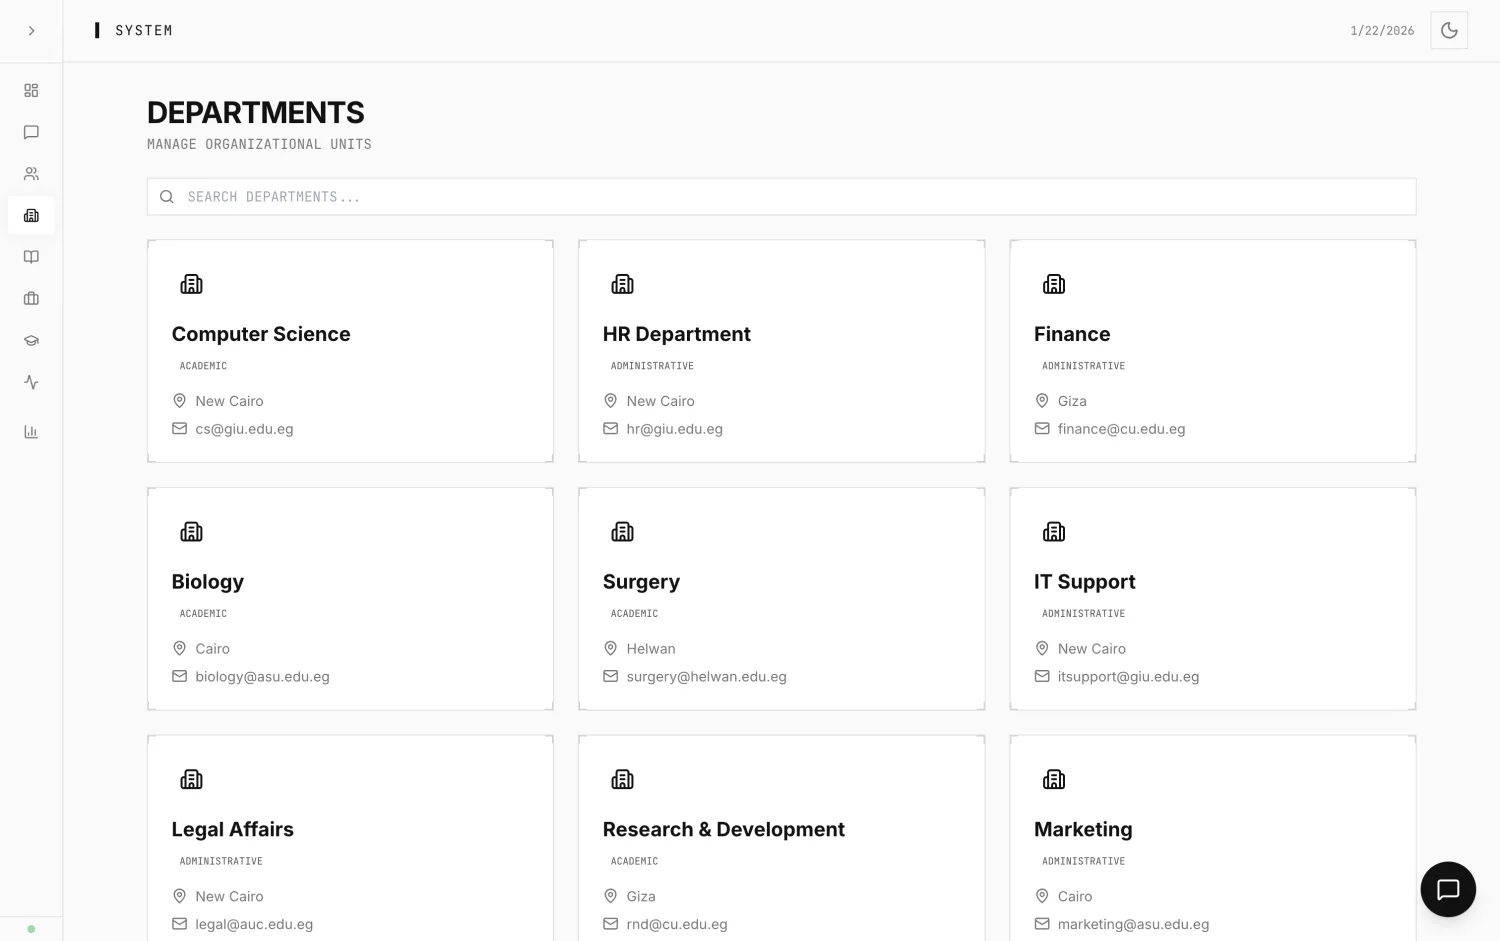Click New Cairo location on HR Department card
The height and width of the screenshot is (941, 1500).
tap(661, 401)
